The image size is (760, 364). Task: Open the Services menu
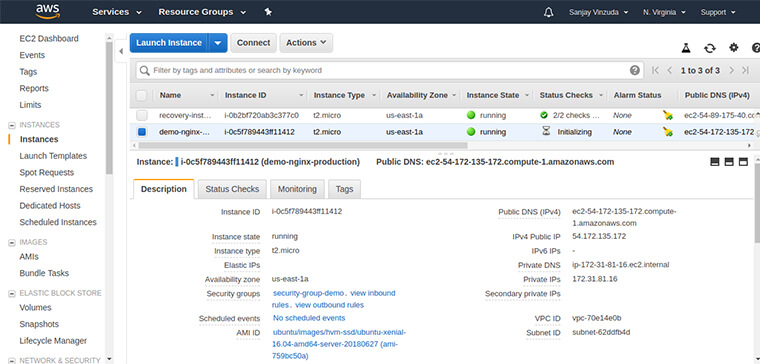117,12
